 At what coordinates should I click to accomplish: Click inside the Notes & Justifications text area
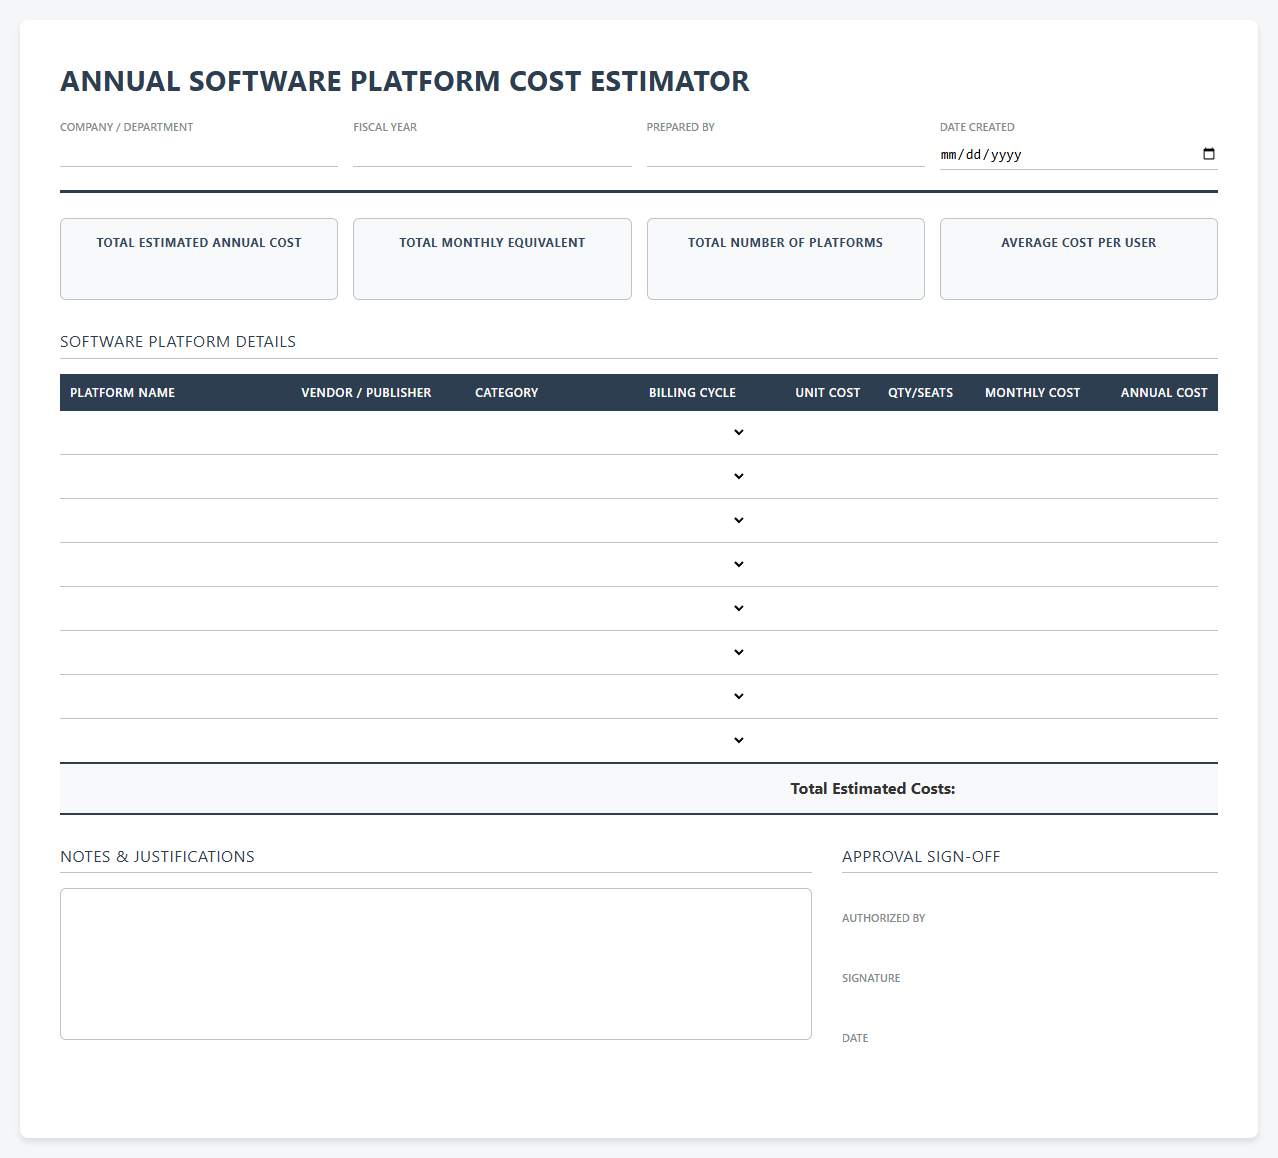436,964
